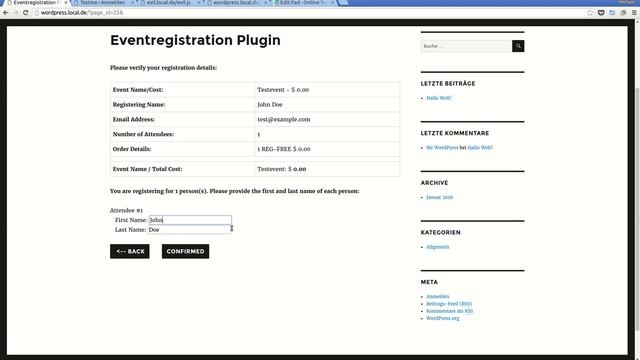
Task: Bookmark this page with the star icon
Action: tap(590, 13)
